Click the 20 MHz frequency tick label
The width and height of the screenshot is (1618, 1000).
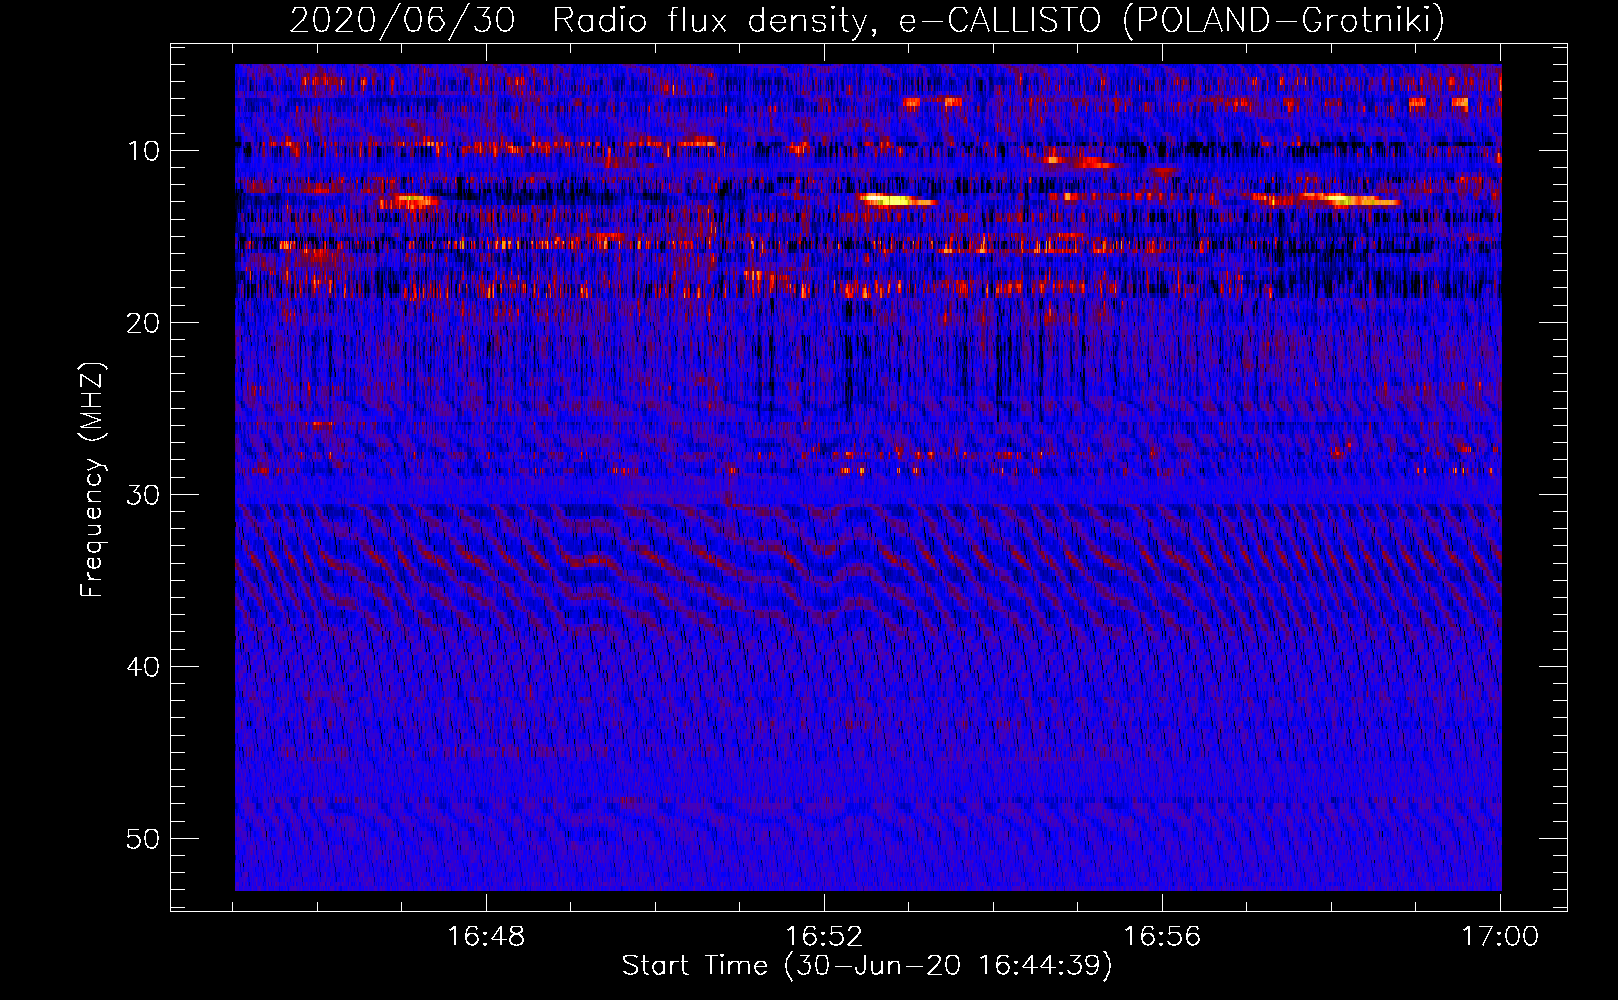pyautogui.click(x=143, y=323)
